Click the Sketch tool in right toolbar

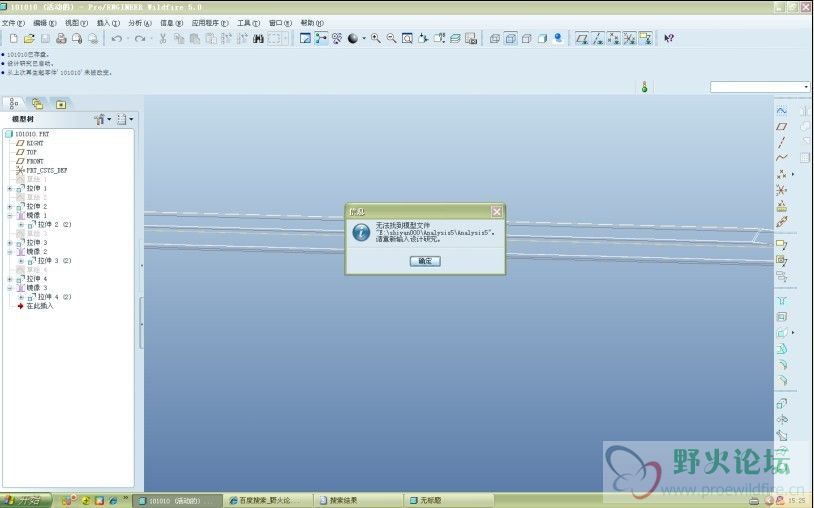pyautogui.click(x=781, y=111)
